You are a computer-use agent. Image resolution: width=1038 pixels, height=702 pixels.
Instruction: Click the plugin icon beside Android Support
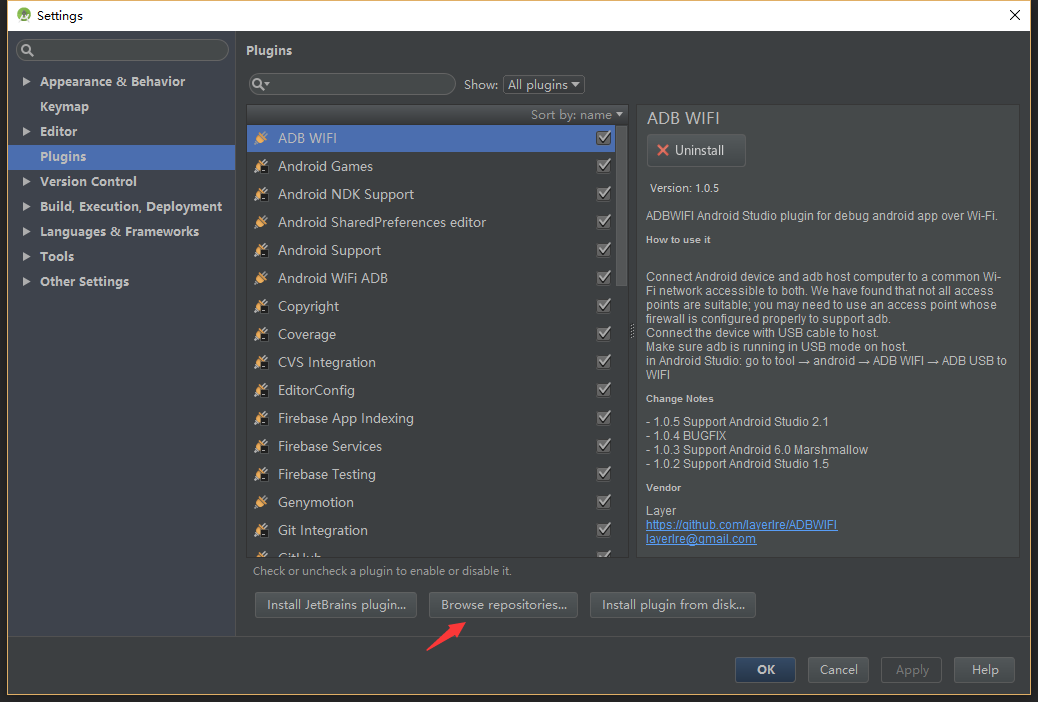pyautogui.click(x=261, y=250)
